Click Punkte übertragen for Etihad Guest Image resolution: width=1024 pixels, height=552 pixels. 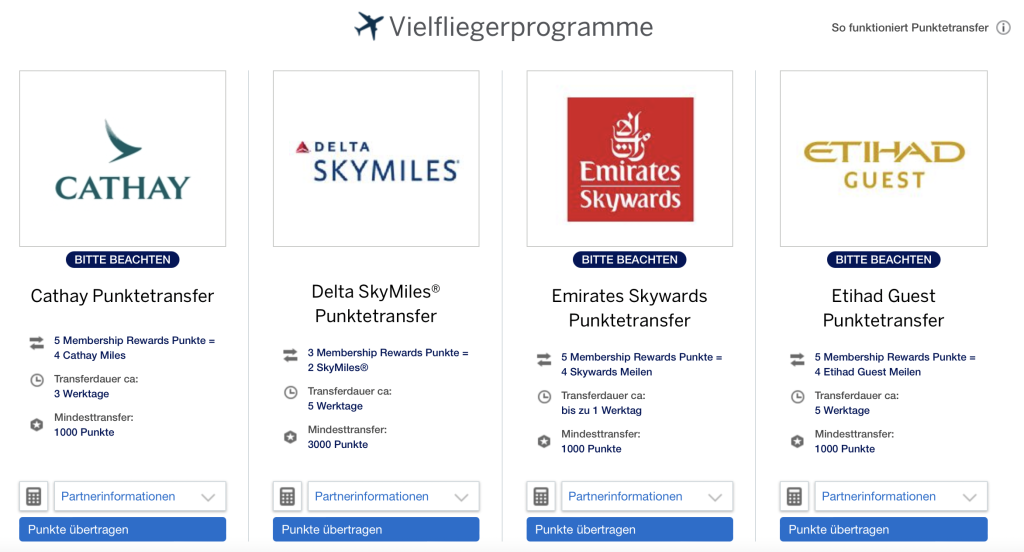click(884, 529)
